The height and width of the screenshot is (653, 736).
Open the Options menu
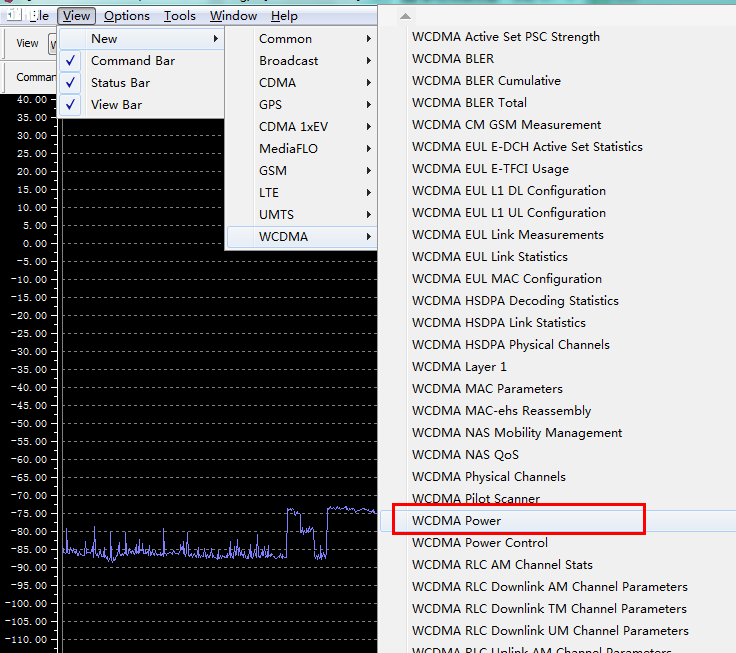(127, 16)
